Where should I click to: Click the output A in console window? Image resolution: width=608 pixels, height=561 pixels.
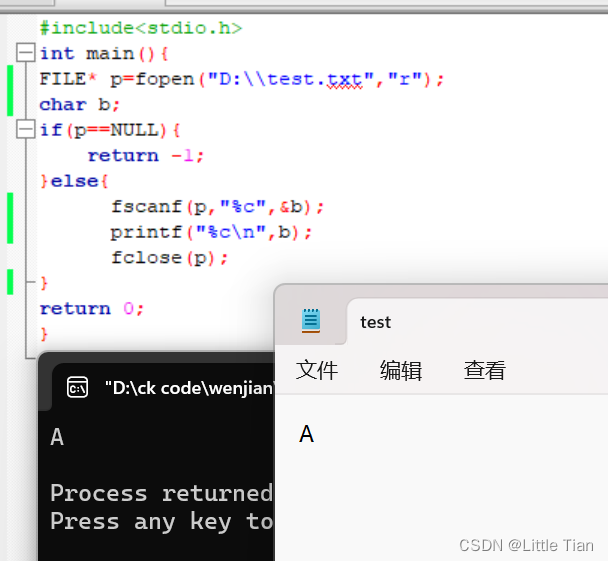[57, 437]
